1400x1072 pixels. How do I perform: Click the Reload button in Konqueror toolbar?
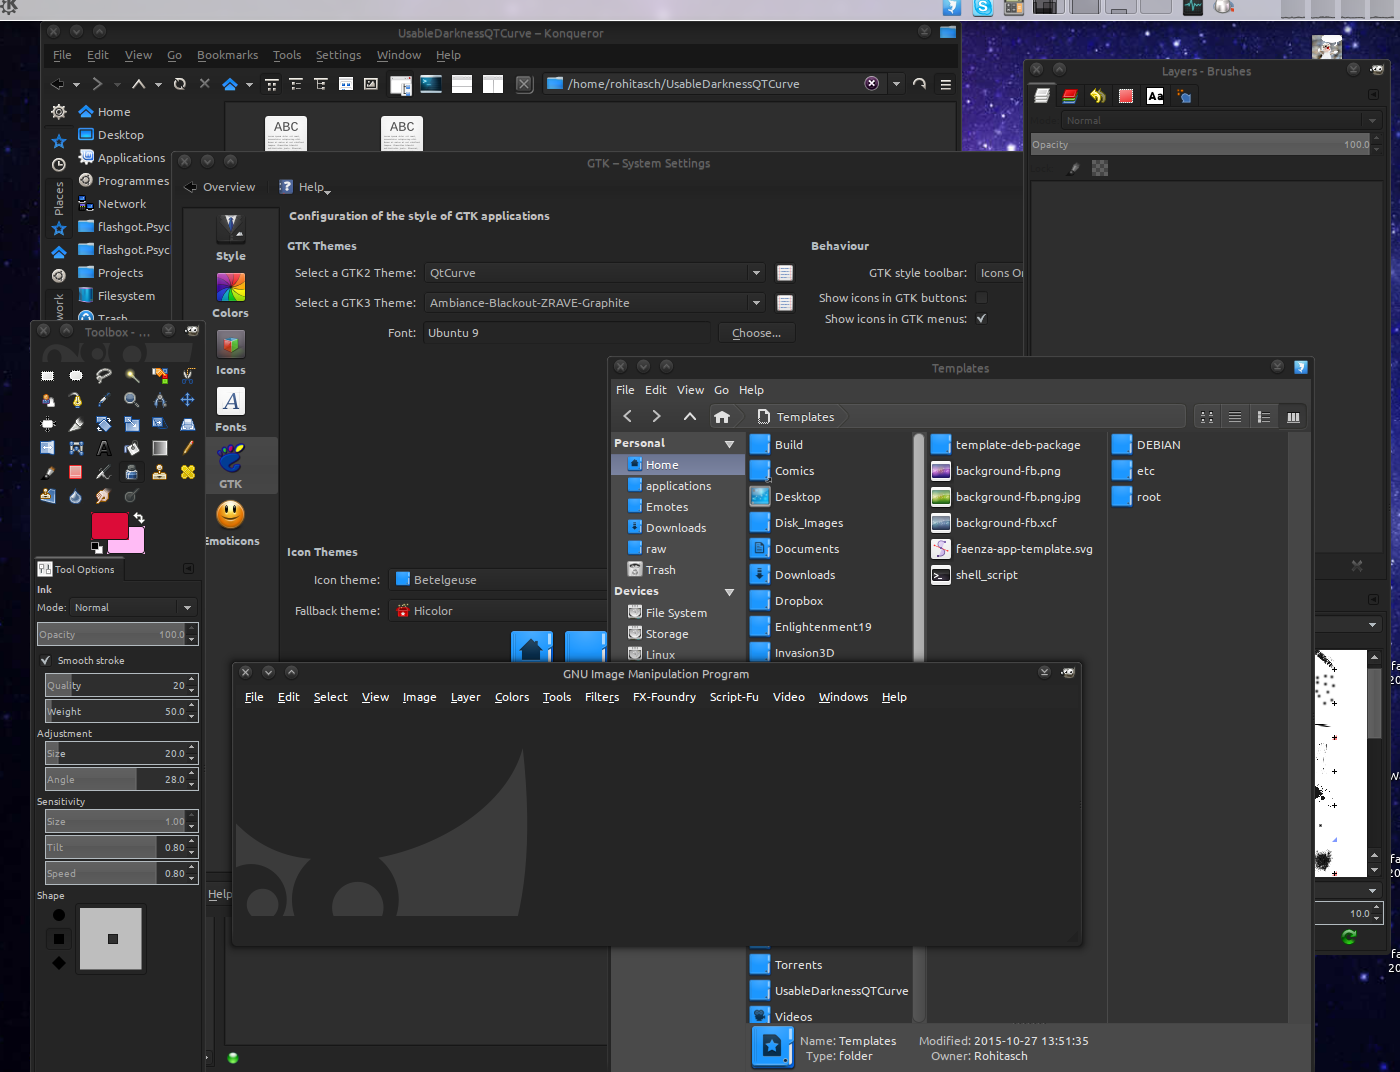coord(180,84)
